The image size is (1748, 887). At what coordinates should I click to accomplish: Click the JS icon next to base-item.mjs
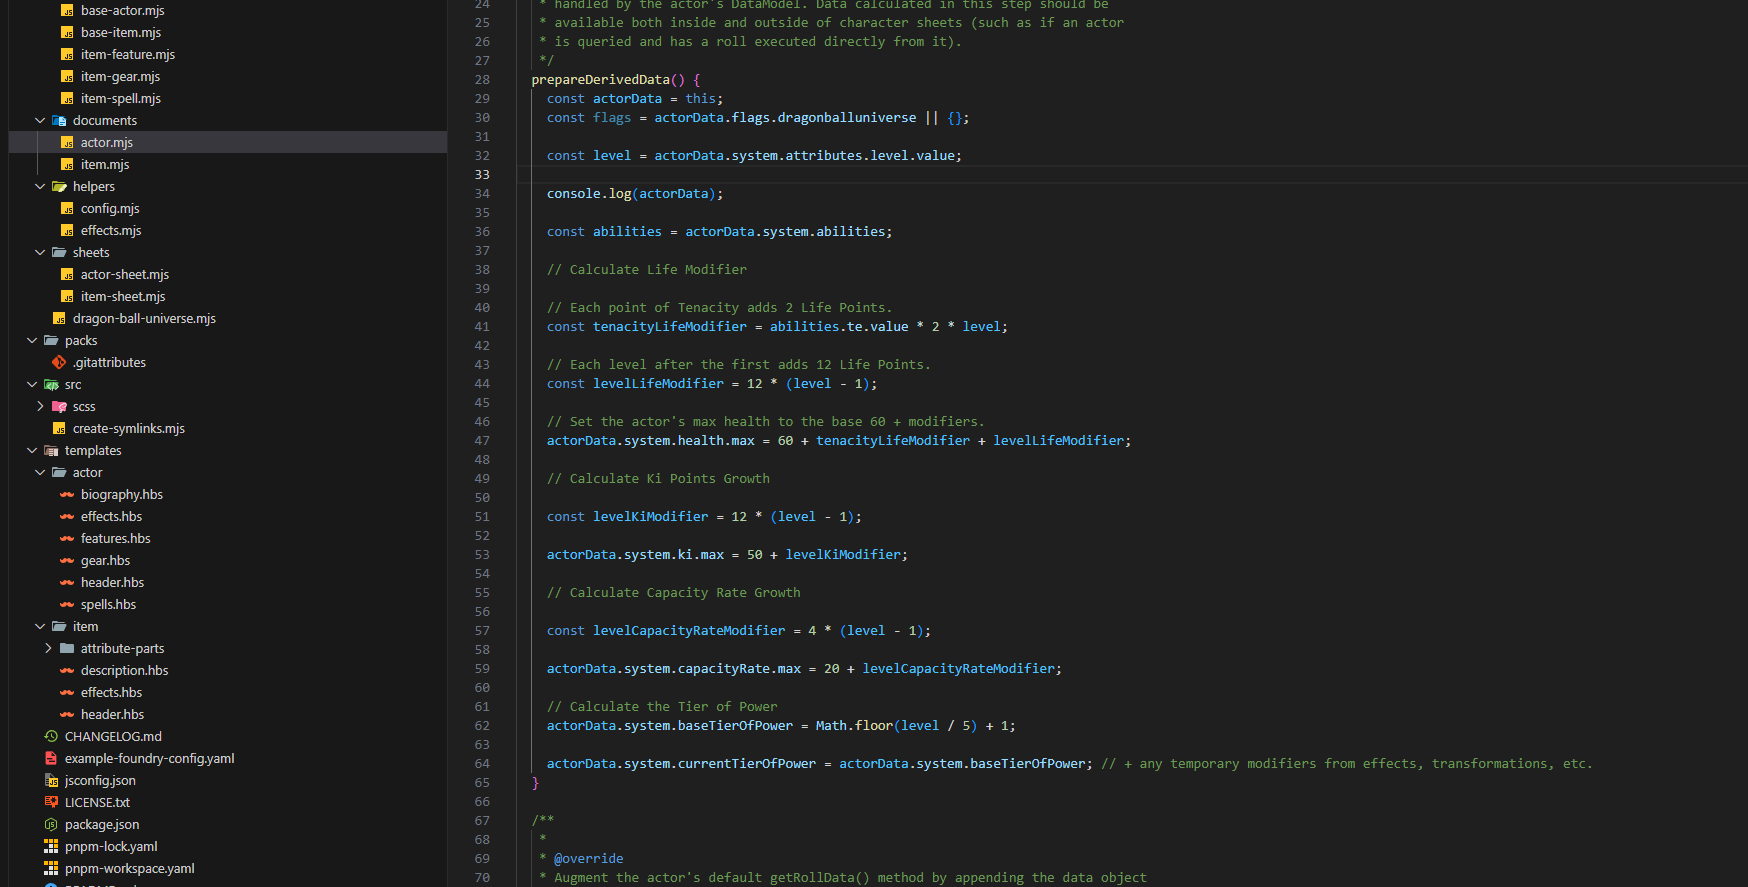pyautogui.click(x=67, y=32)
